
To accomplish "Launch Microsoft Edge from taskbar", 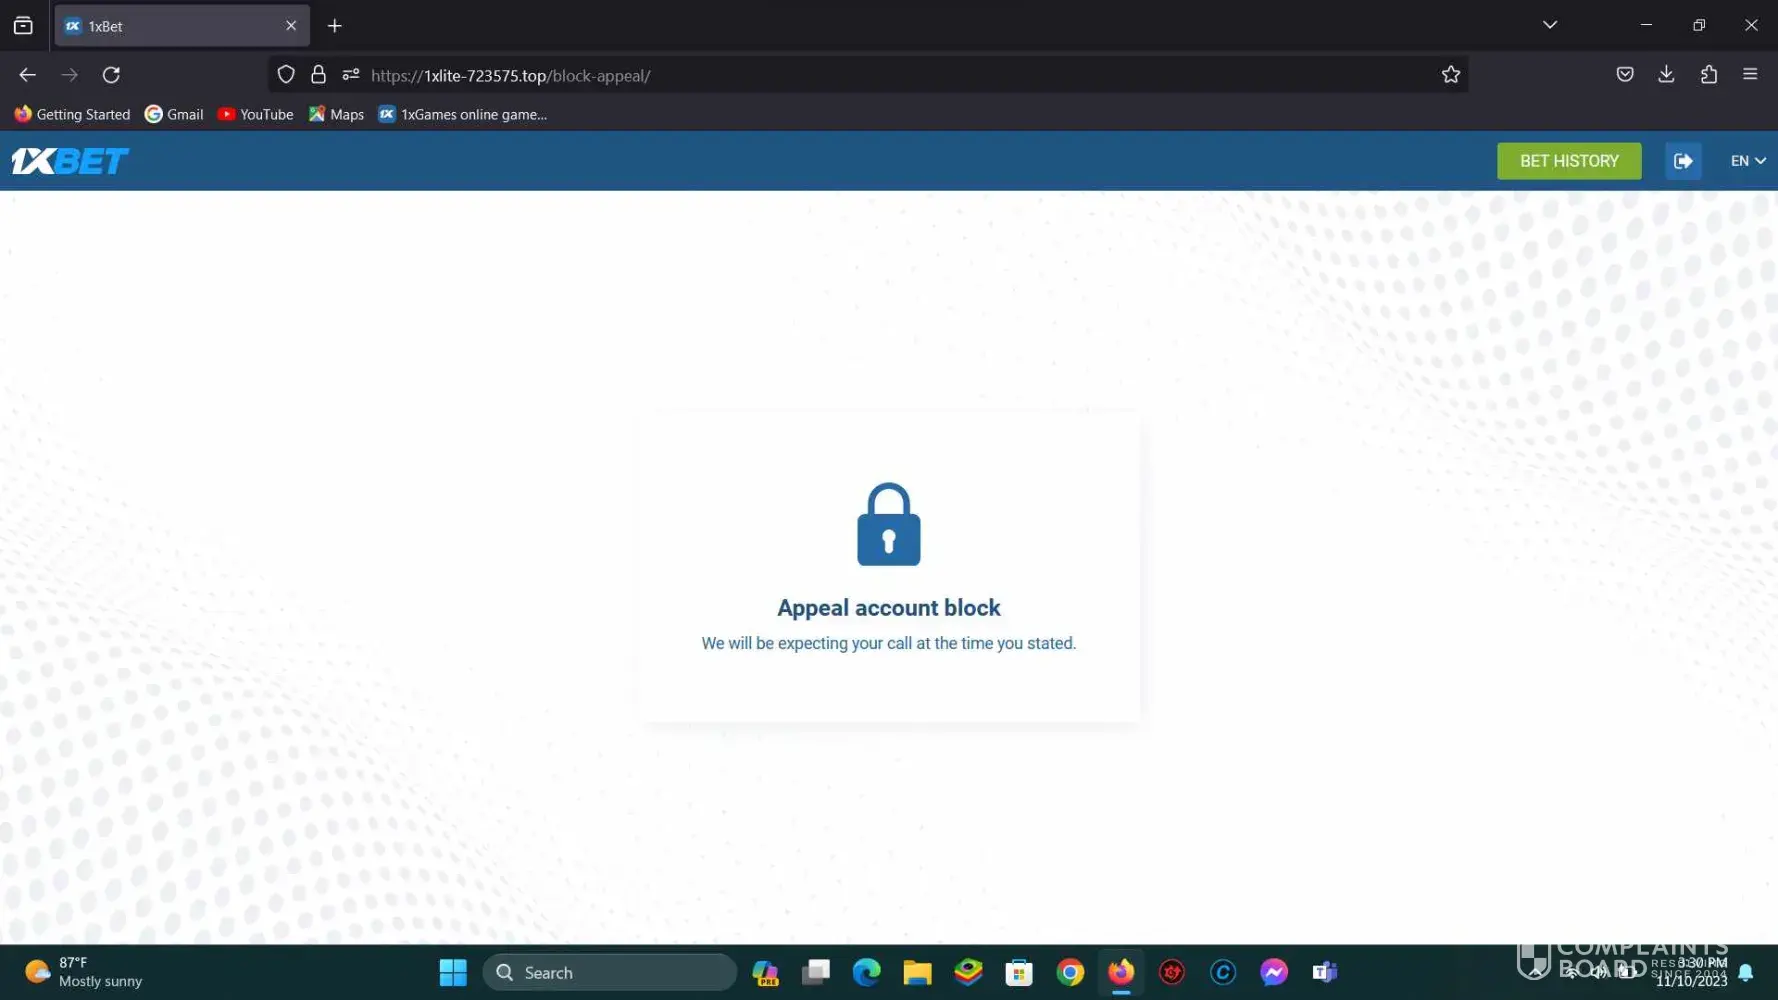I will click(x=867, y=972).
